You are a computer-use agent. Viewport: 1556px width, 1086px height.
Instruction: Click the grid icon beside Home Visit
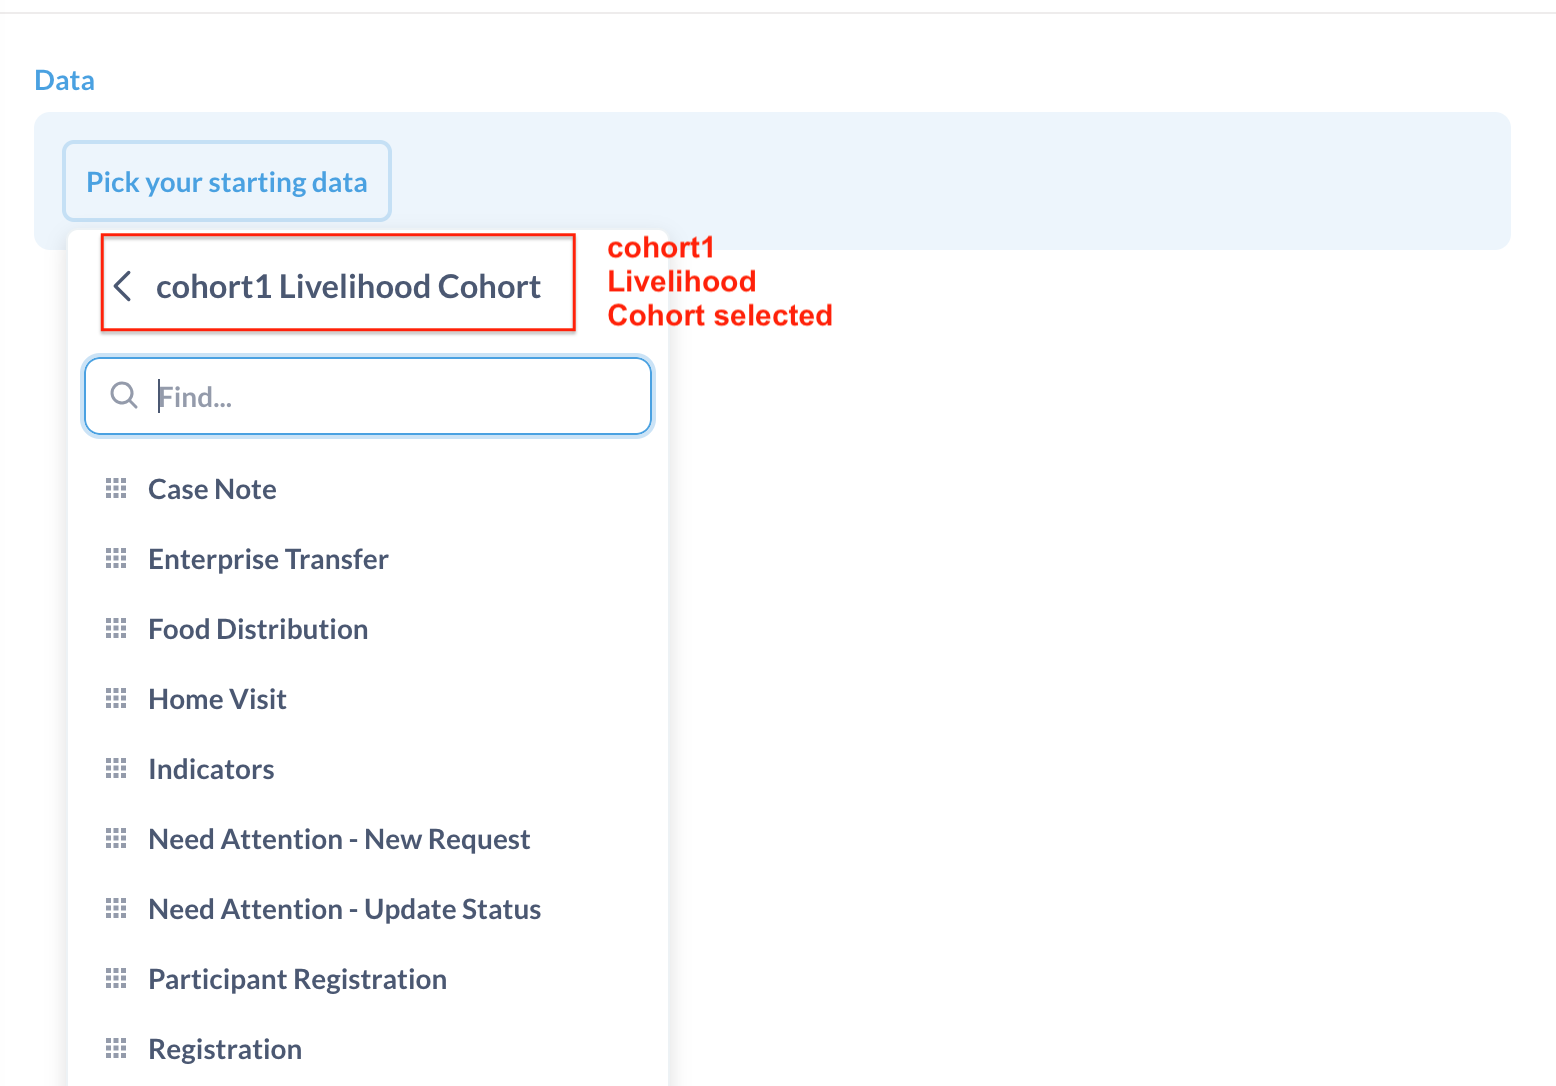point(116,698)
